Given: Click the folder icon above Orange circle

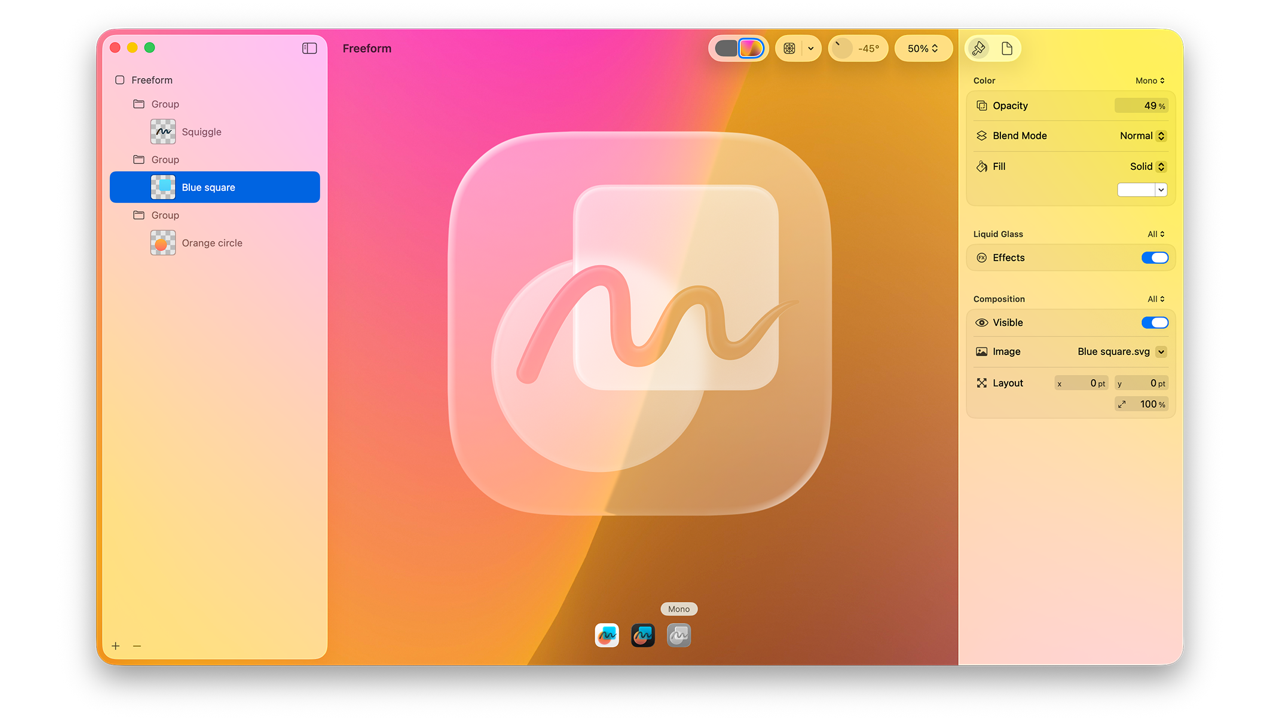Looking at the screenshot, I should [139, 215].
